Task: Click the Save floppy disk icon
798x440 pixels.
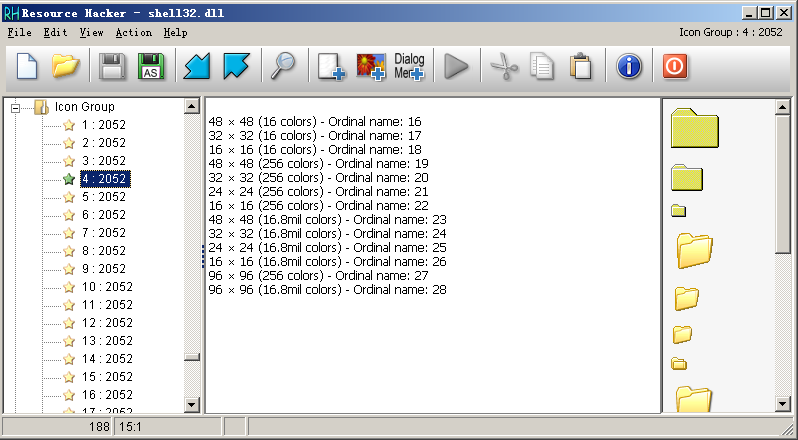Action: pyautogui.click(x=112, y=66)
